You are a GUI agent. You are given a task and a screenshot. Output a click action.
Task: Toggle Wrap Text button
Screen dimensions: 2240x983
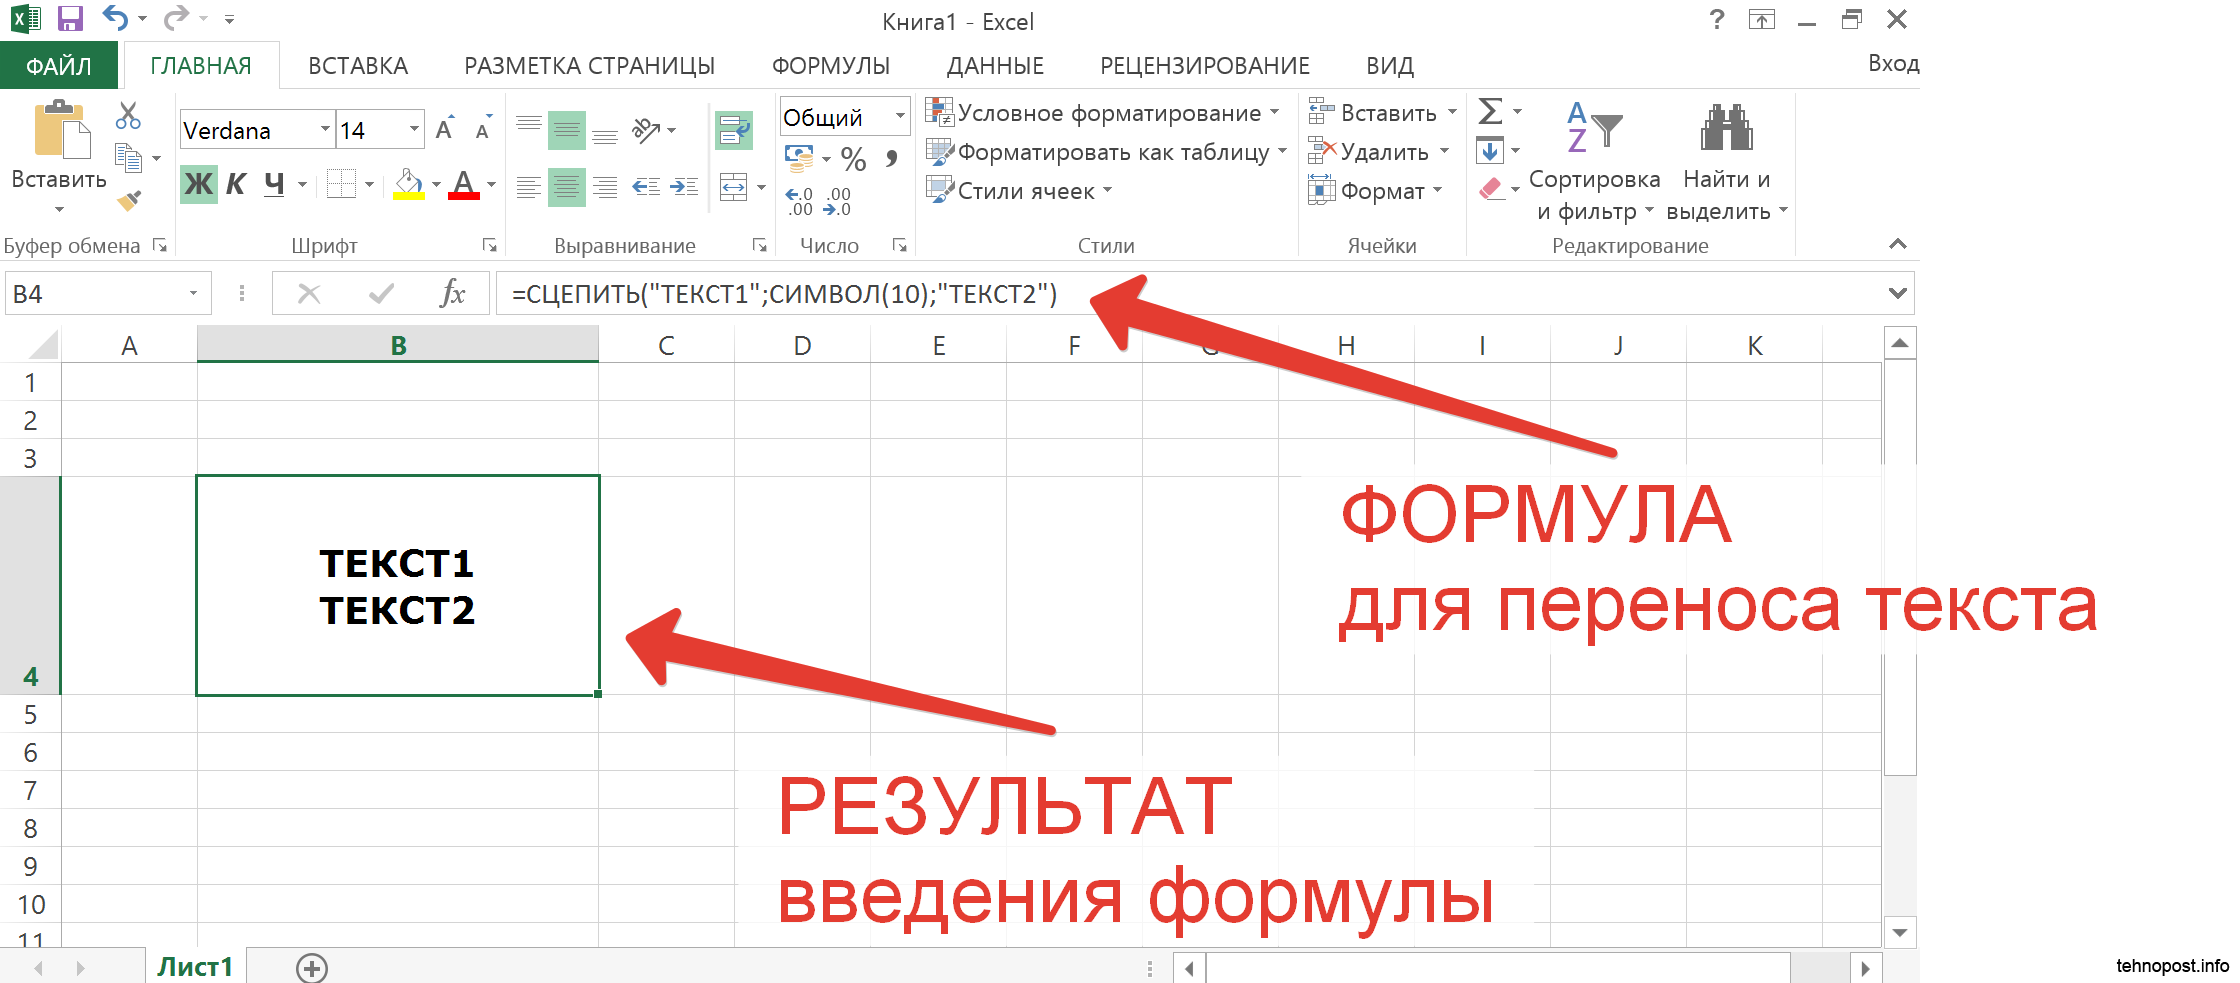(x=734, y=130)
